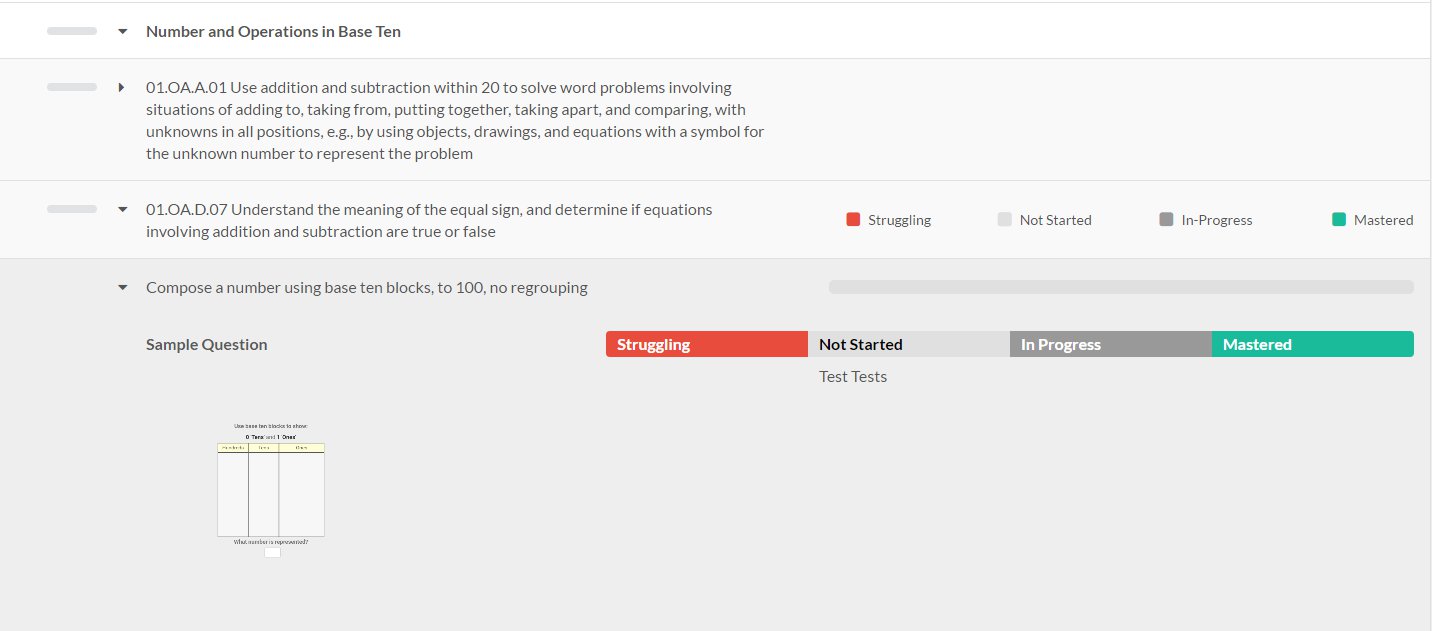Click the light gray Not Started legend square

[1005, 220]
